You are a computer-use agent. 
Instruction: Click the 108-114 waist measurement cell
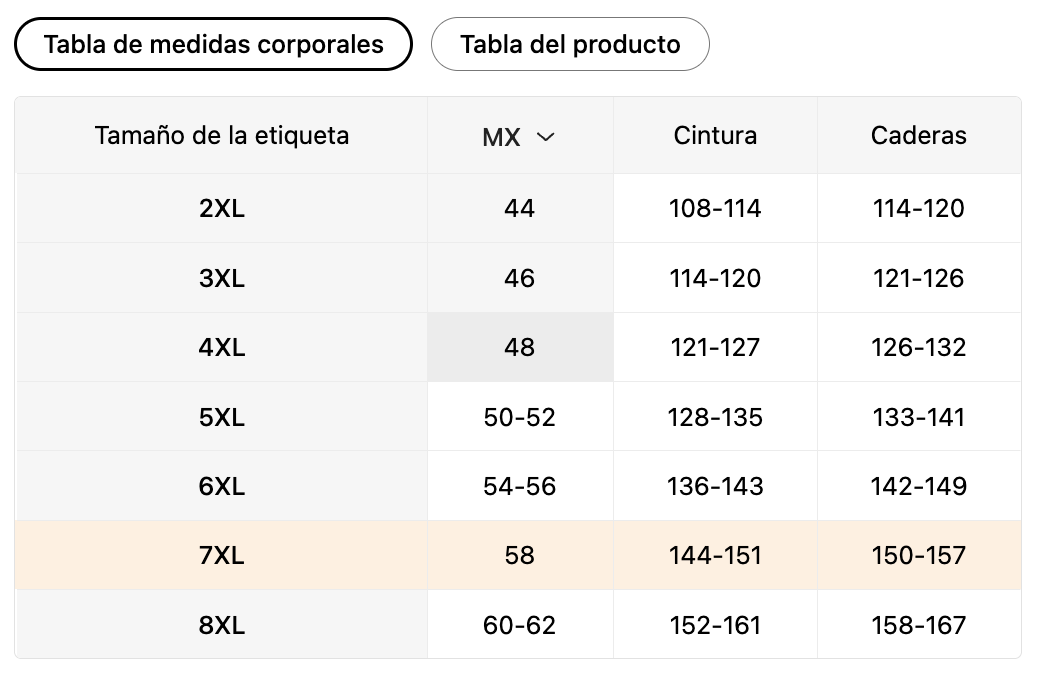tap(715, 209)
